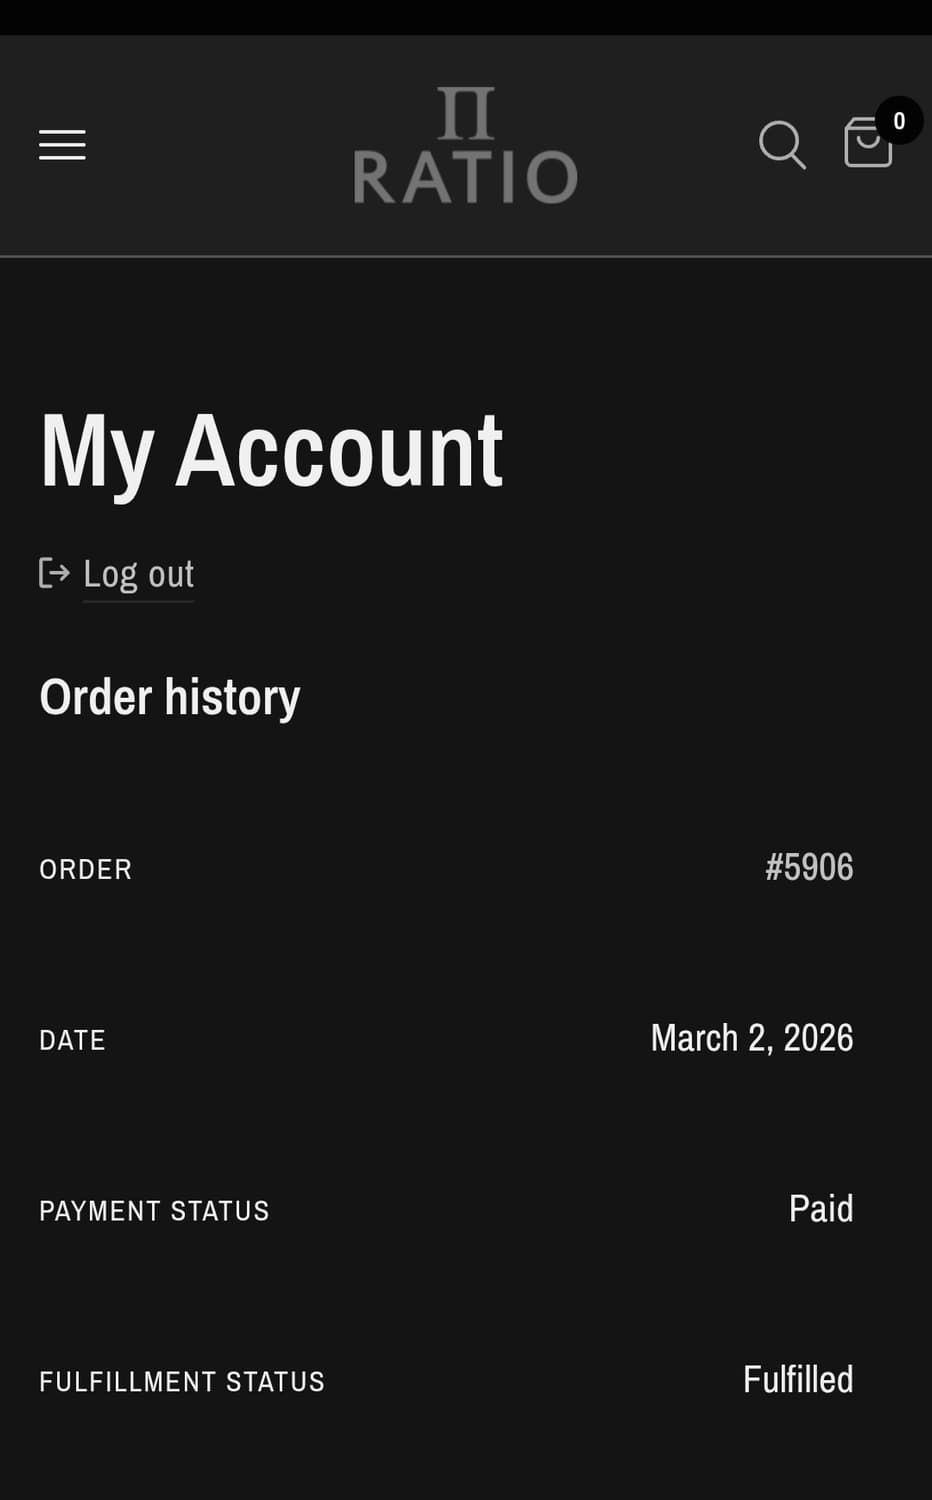Open order #5906 details

pyautogui.click(x=809, y=867)
